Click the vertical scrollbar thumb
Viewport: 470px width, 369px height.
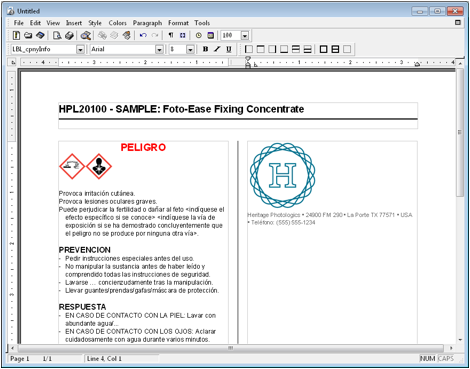460,133
